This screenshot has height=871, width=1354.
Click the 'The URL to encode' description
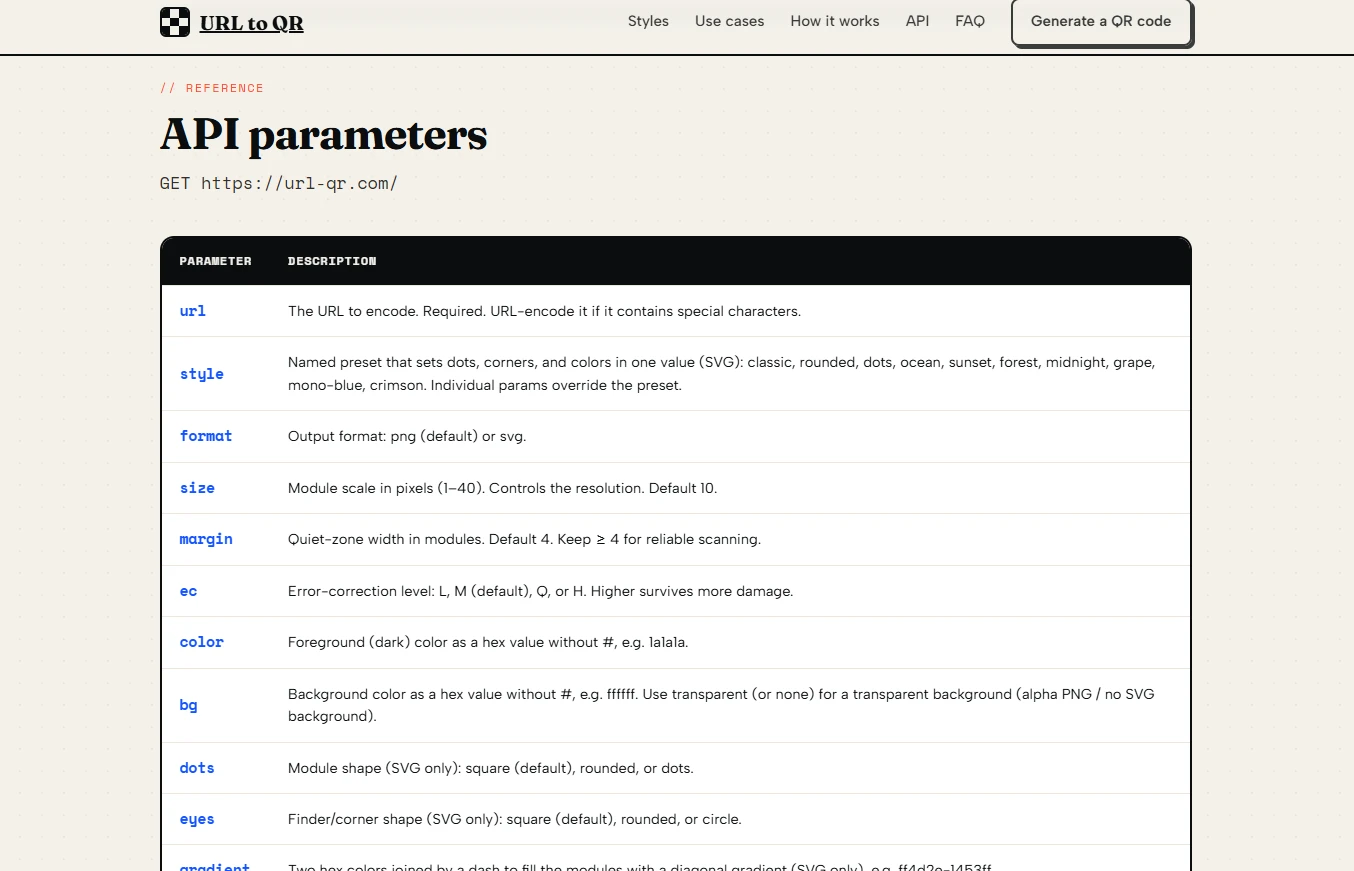(544, 311)
